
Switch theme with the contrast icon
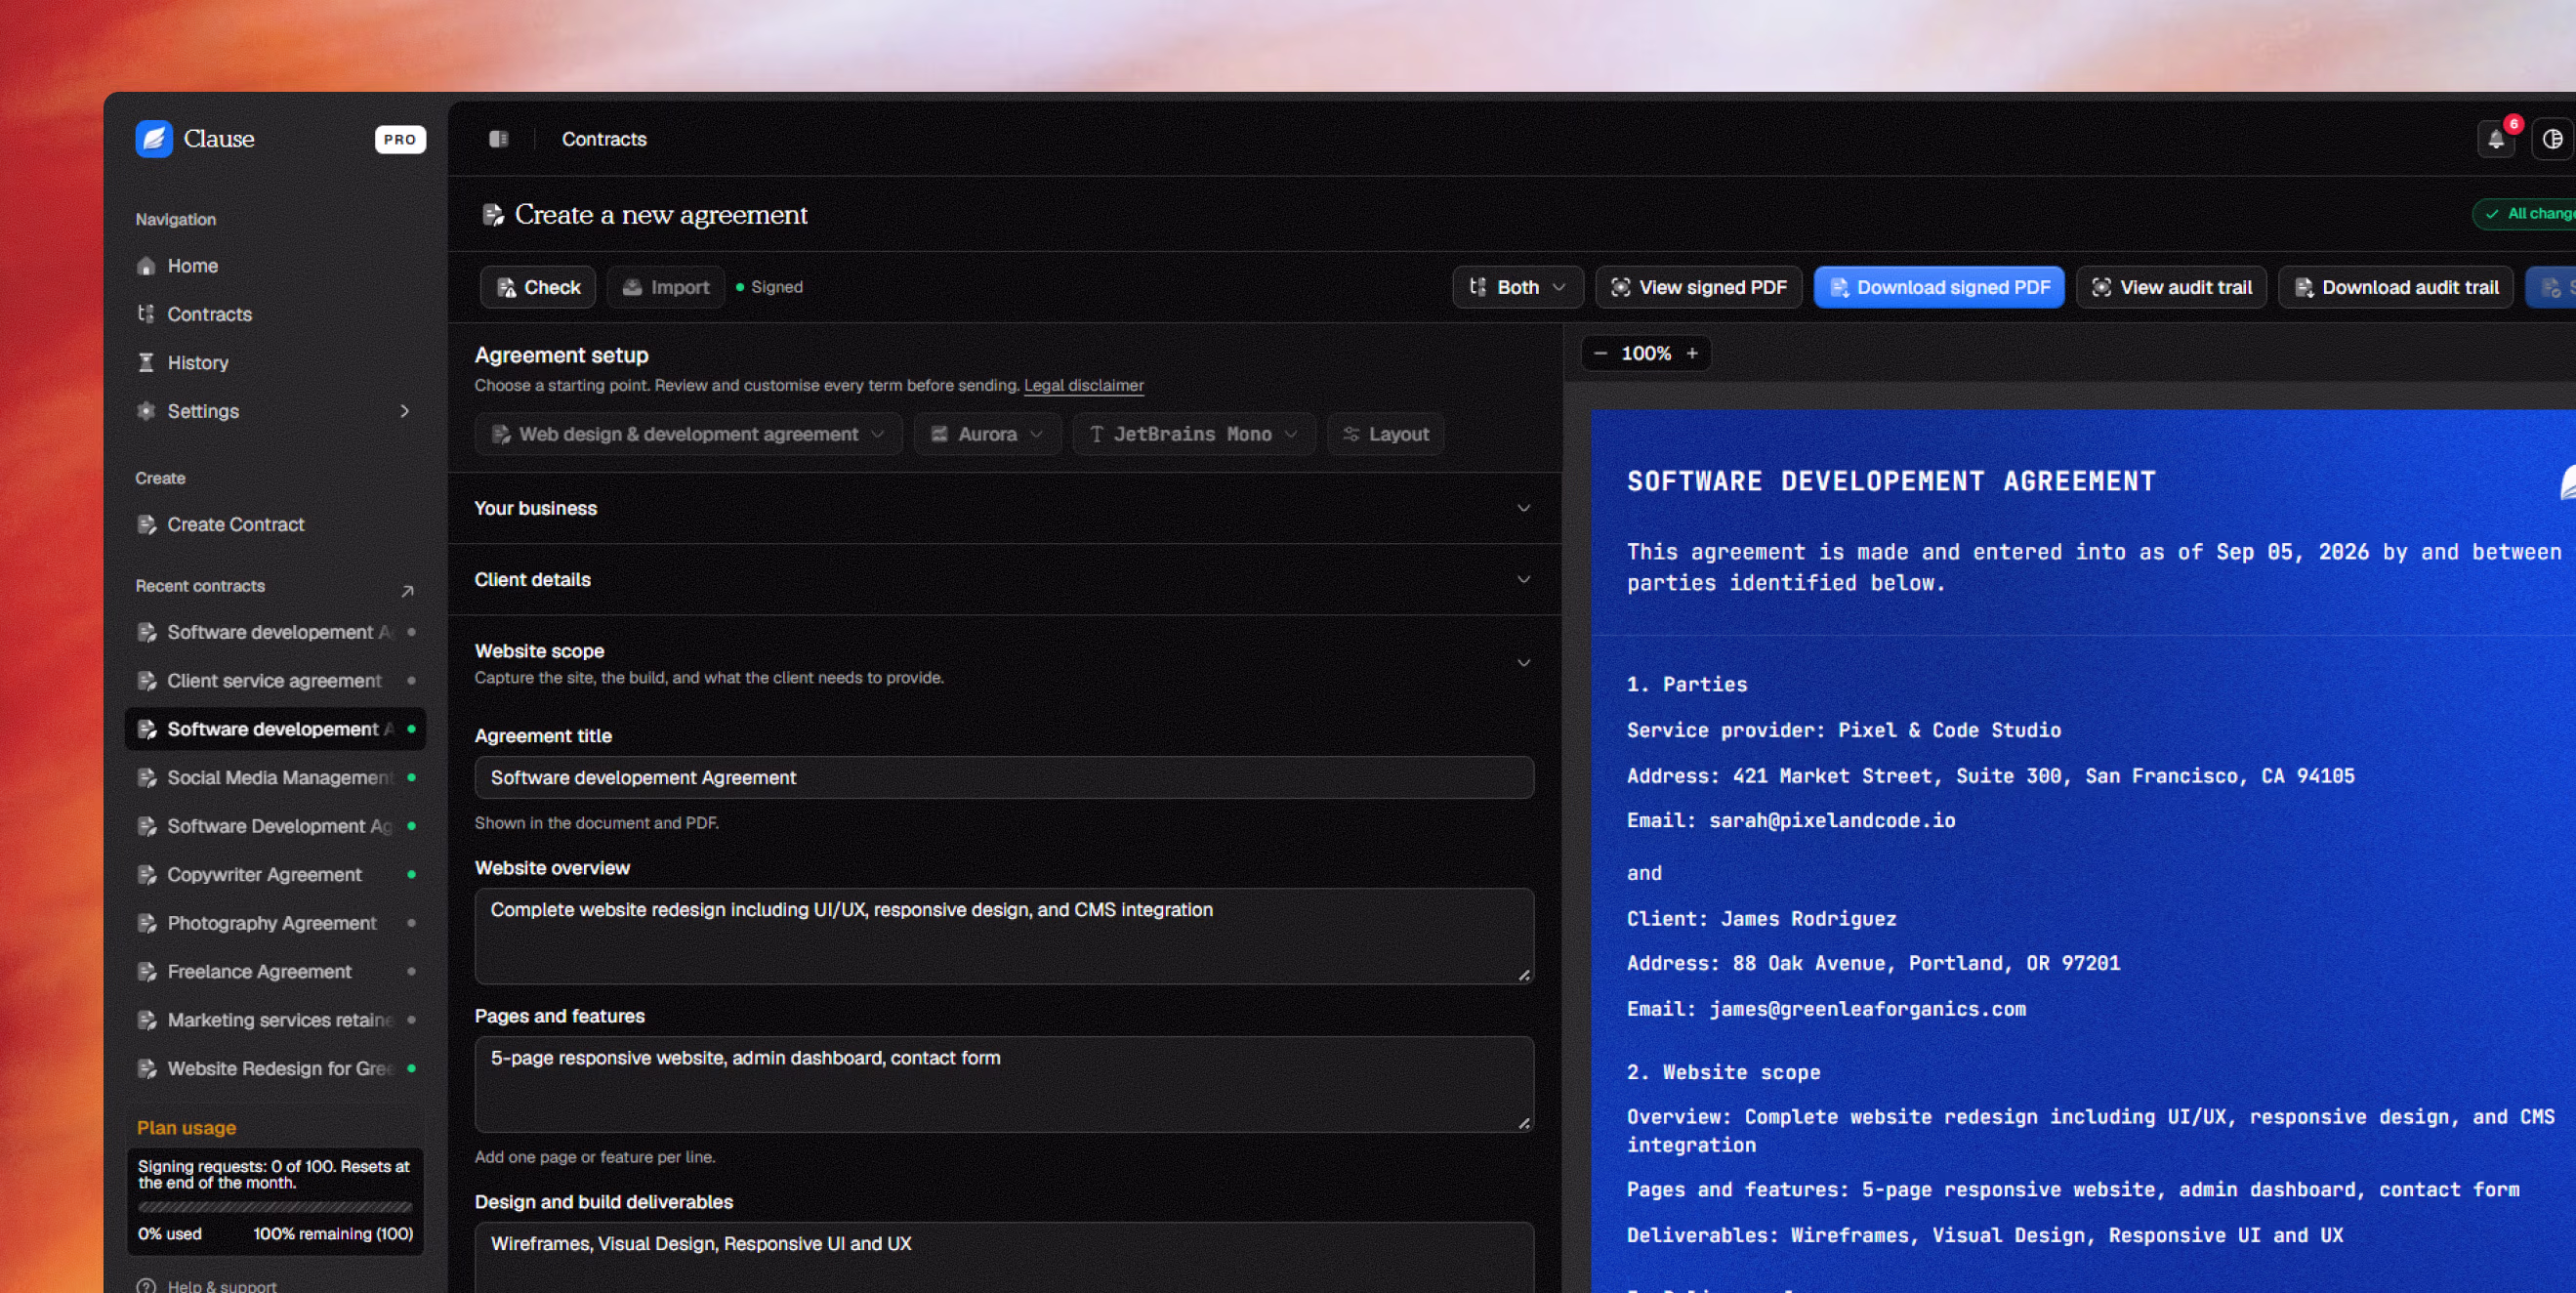pyautogui.click(x=2552, y=139)
